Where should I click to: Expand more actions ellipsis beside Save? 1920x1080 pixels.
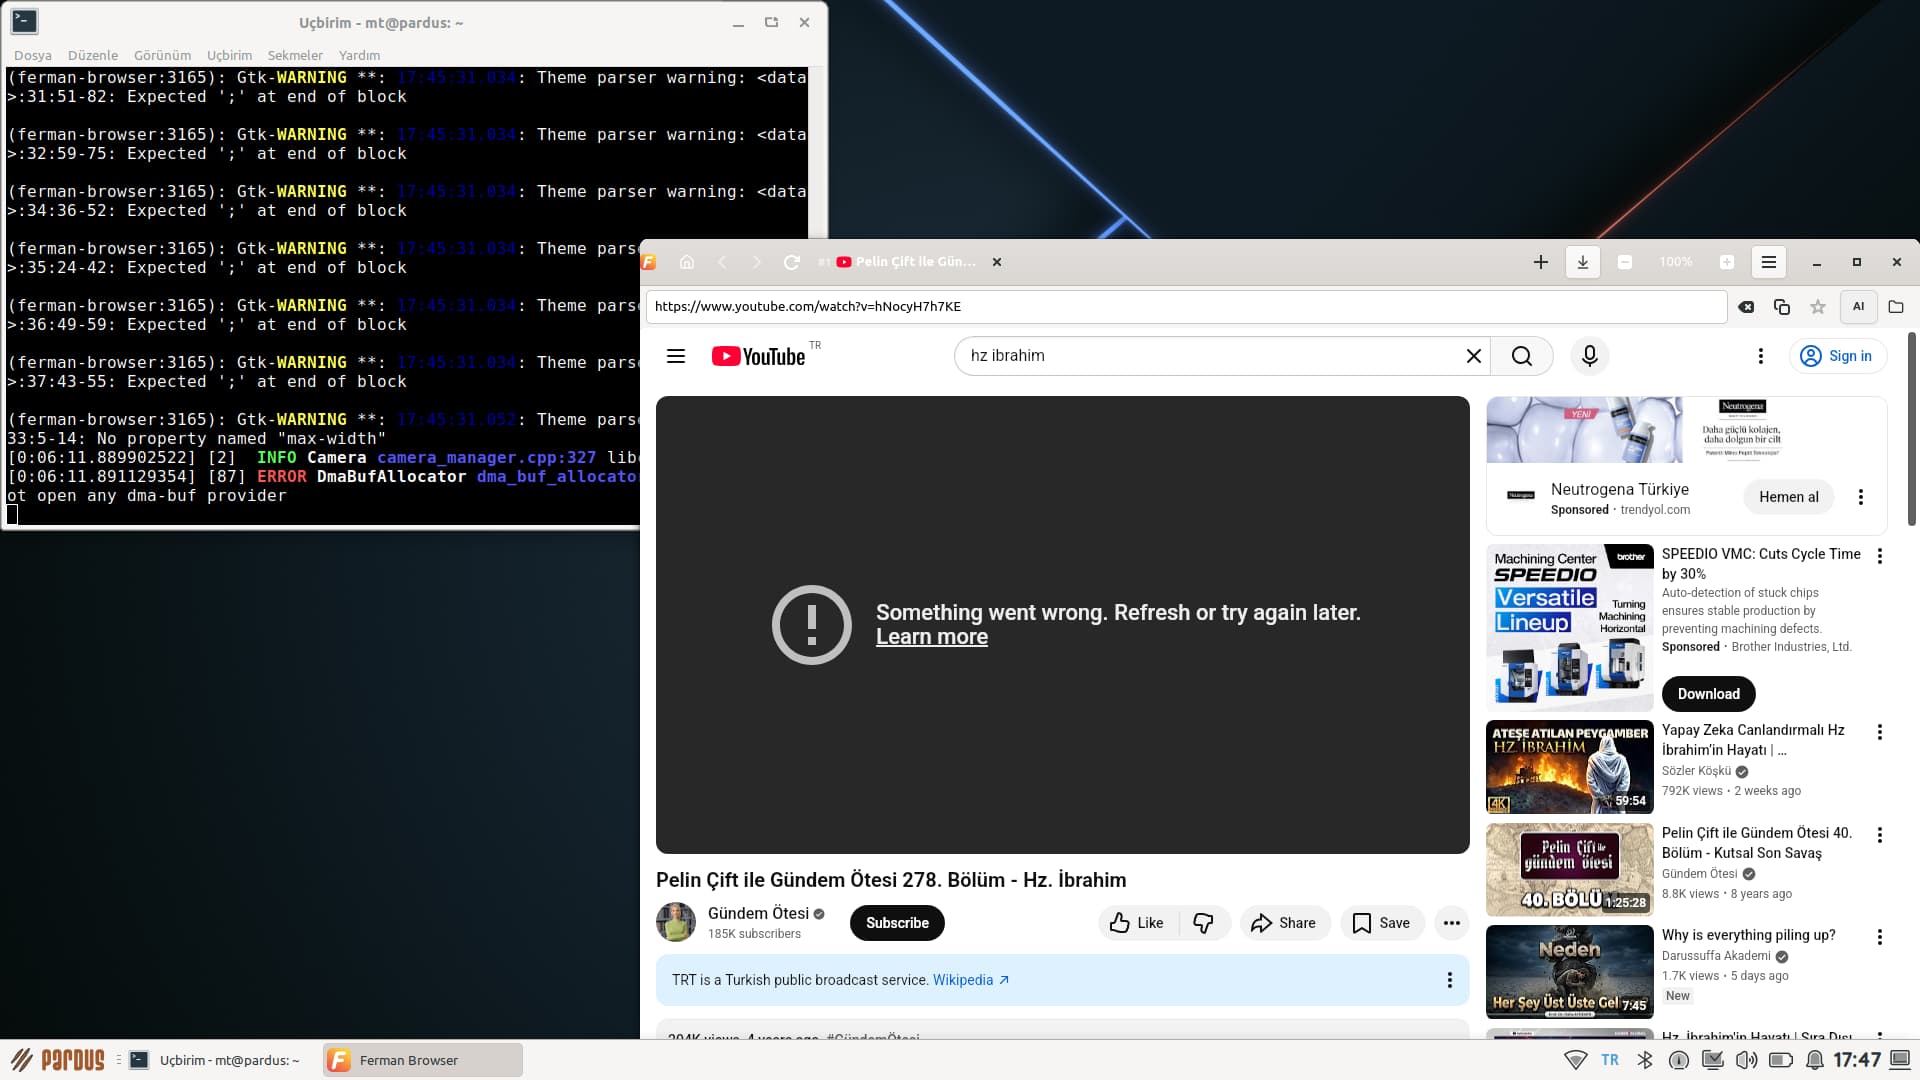tap(1451, 923)
